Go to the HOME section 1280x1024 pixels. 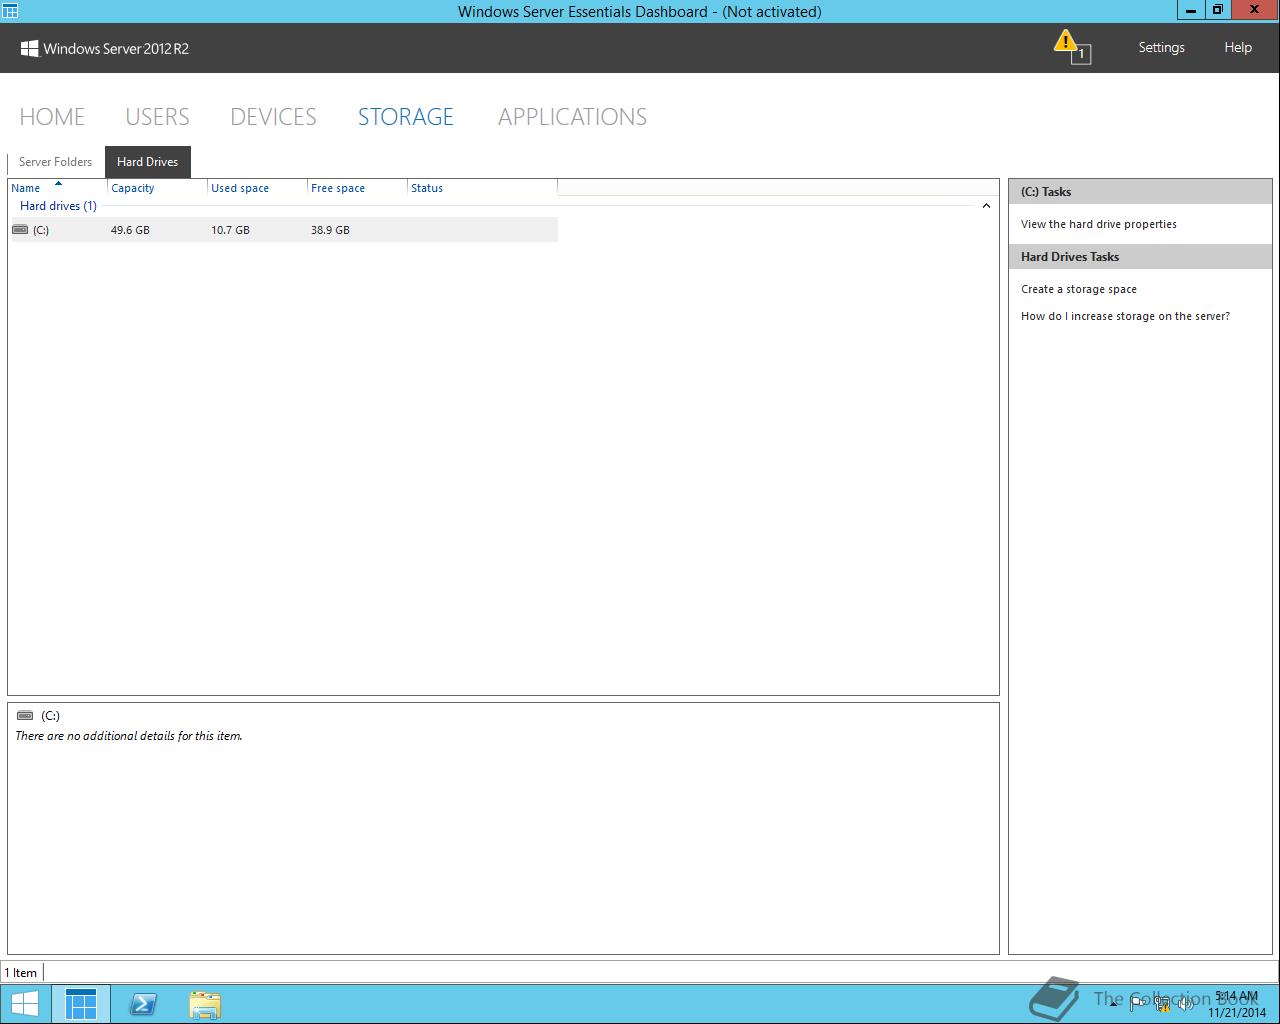pos(52,117)
